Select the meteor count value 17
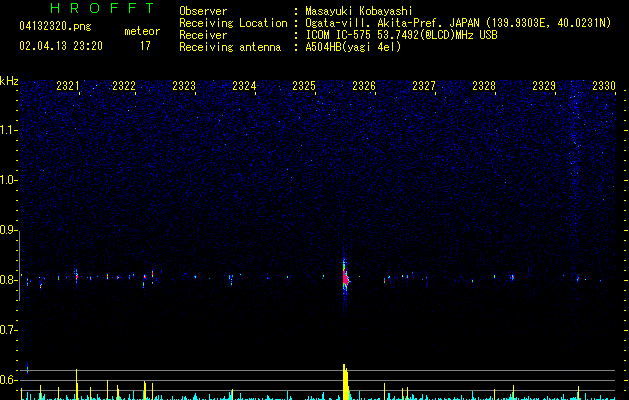Viewport: 629px width, 400px height. coord(145,46)
